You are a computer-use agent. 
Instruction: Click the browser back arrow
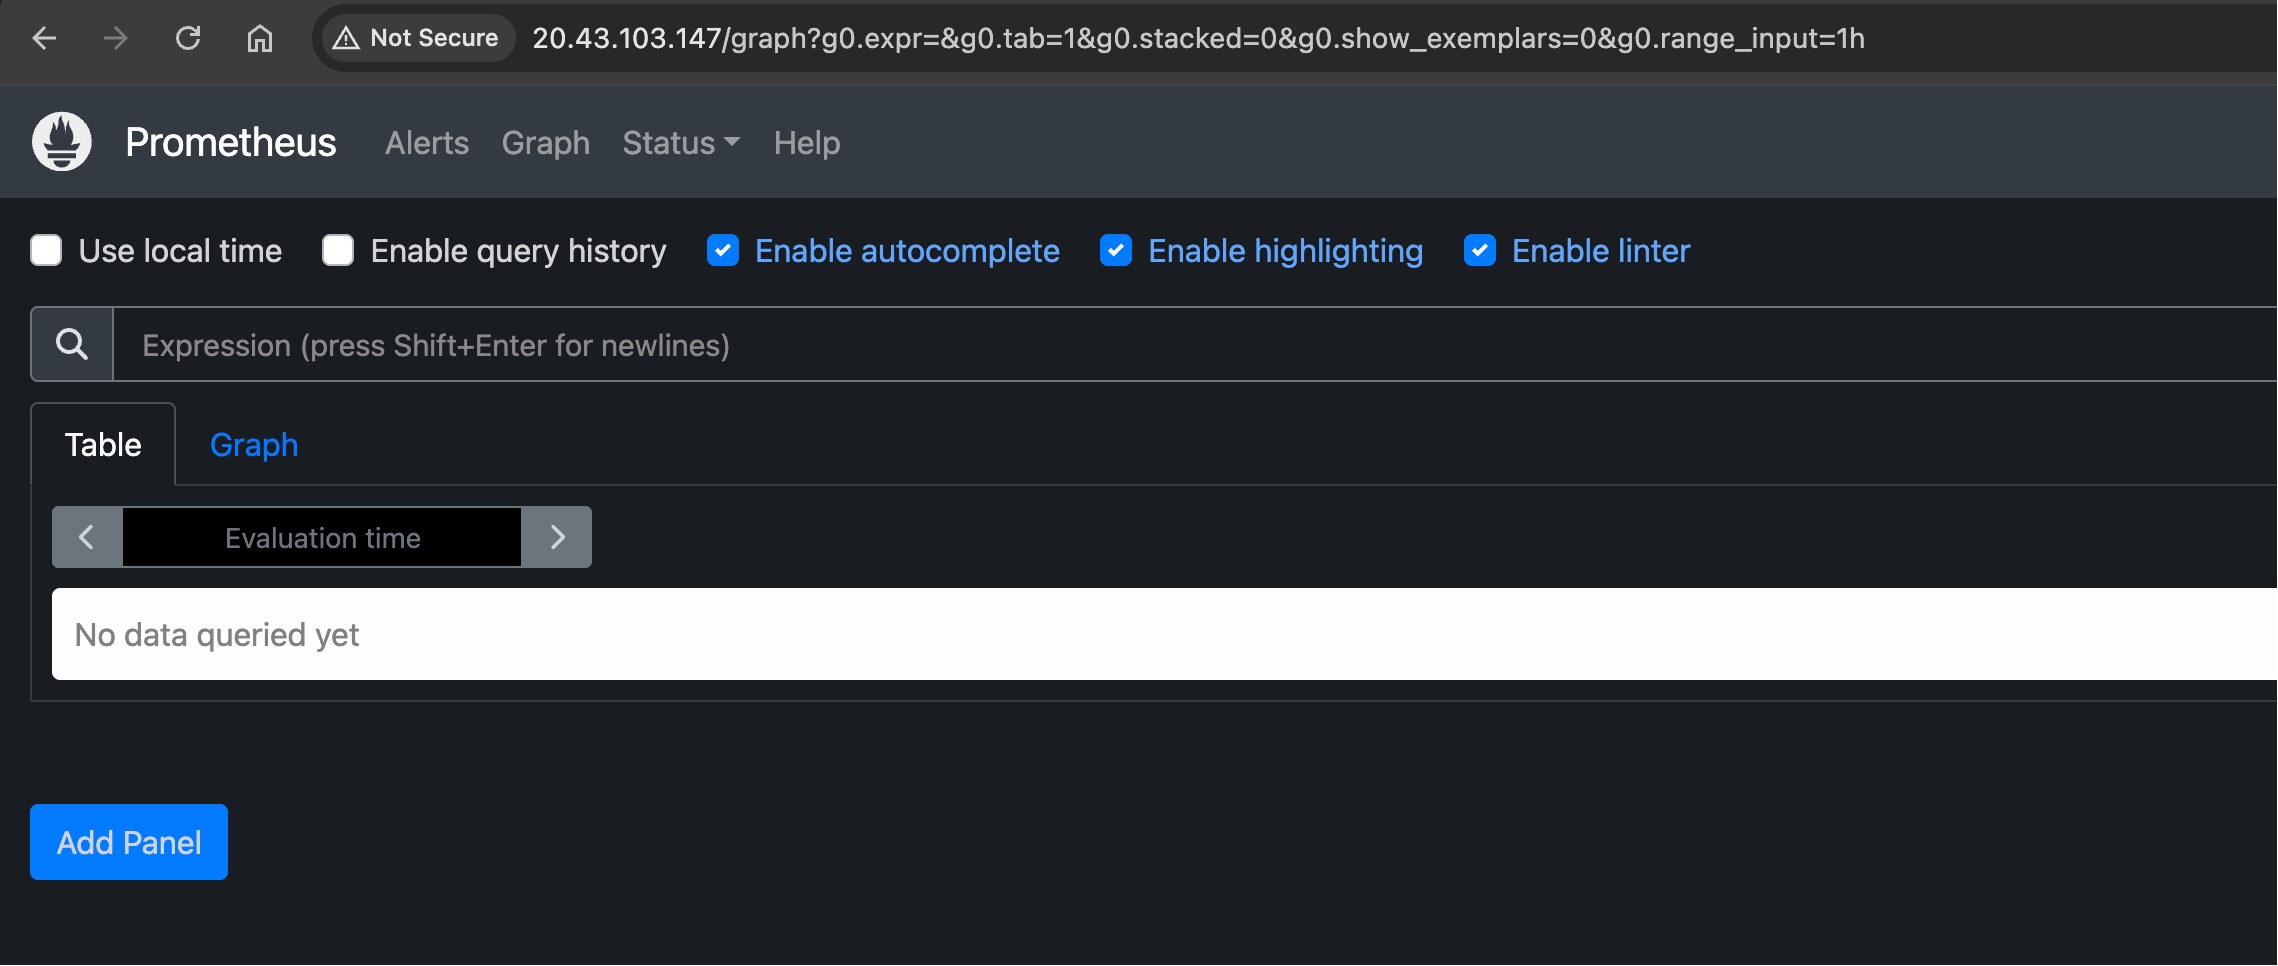coord(42,38)
